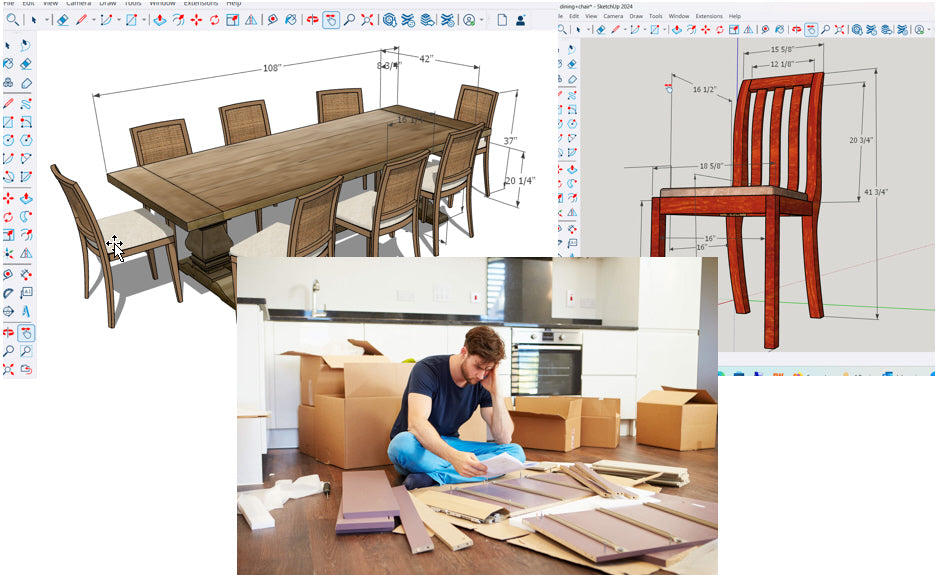Open the Tools menu in the chair window
Image resolution: width=938 pixels, height=575 pixels.
pyautogui.click(x=655, y=17)
